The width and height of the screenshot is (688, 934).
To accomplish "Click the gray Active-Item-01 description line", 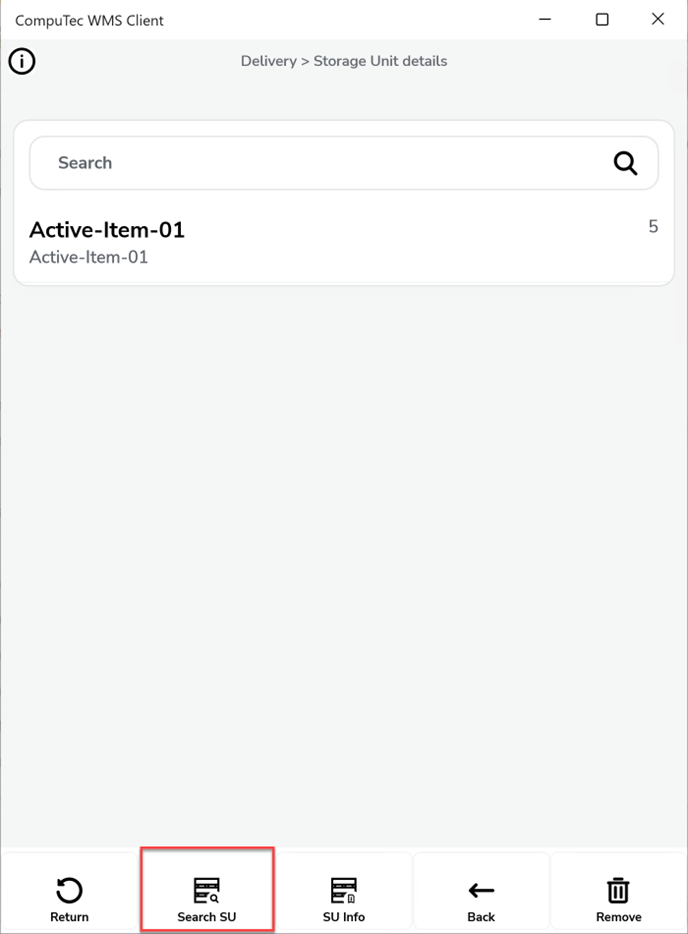I will tap(89, 257).
